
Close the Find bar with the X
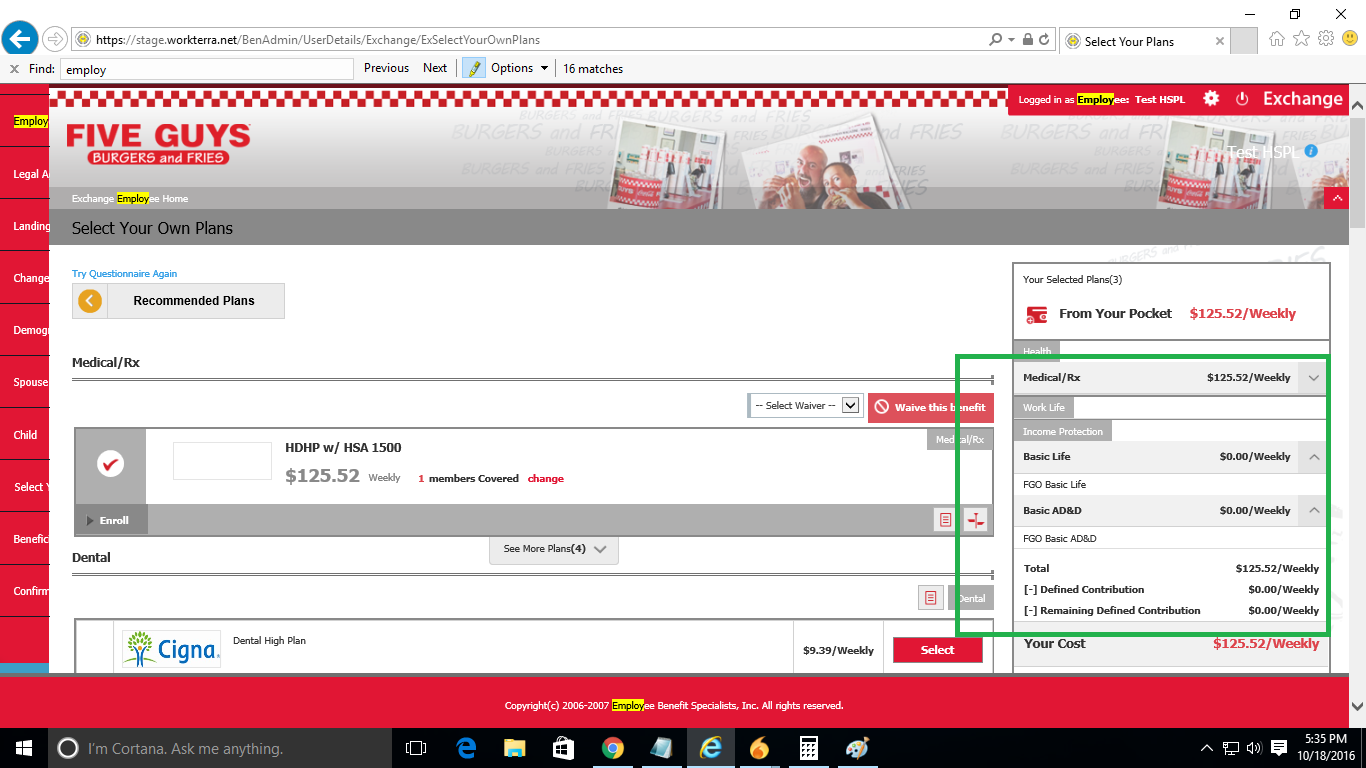14,69
